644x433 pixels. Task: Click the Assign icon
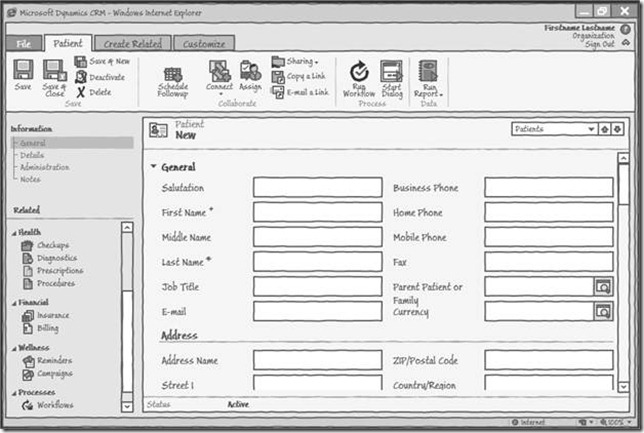pyautogui.click(x=250, y=71)
